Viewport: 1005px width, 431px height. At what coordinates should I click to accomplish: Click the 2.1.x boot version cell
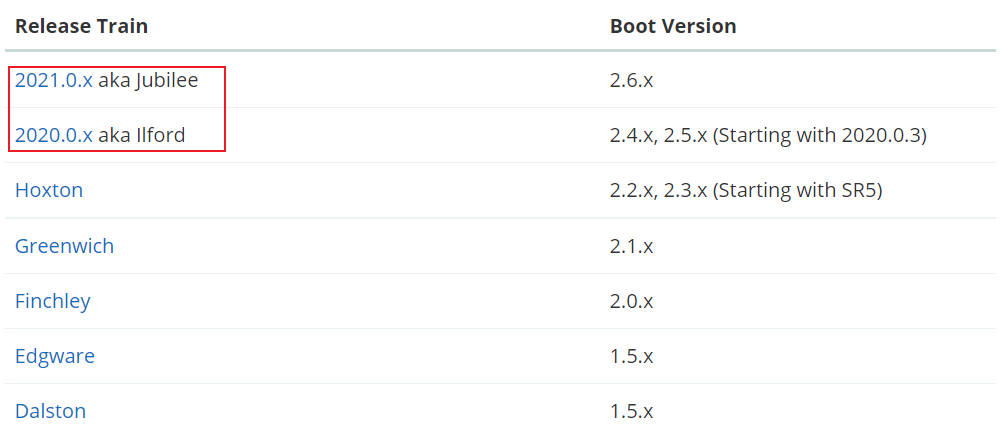(x=631, y=246)
